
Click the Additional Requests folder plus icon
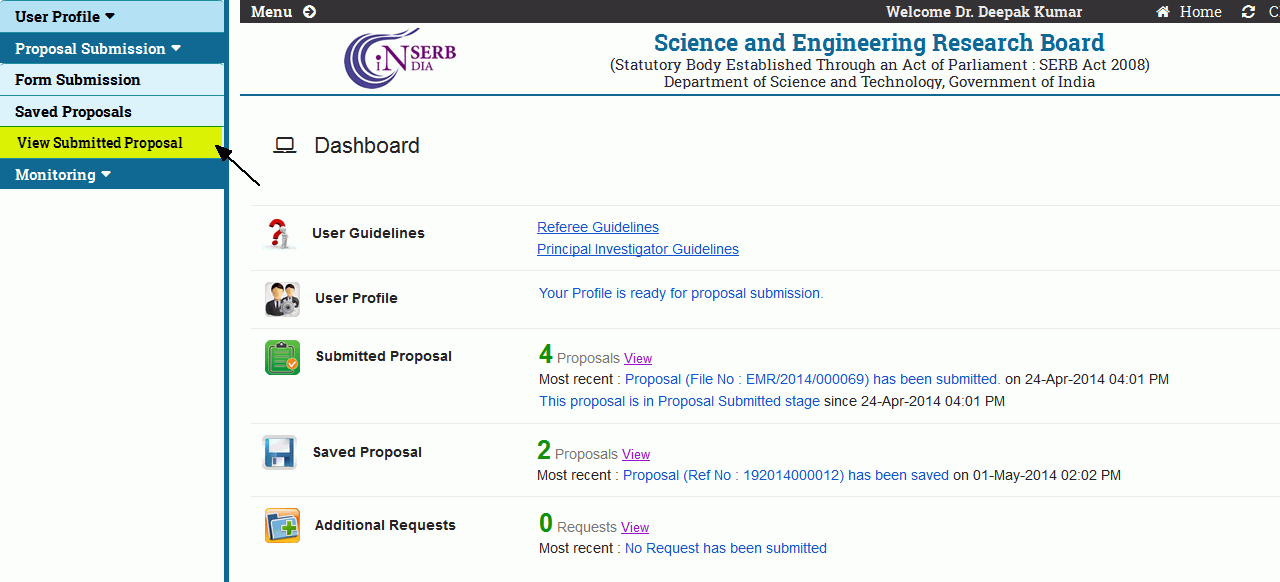tap(282, 525)
